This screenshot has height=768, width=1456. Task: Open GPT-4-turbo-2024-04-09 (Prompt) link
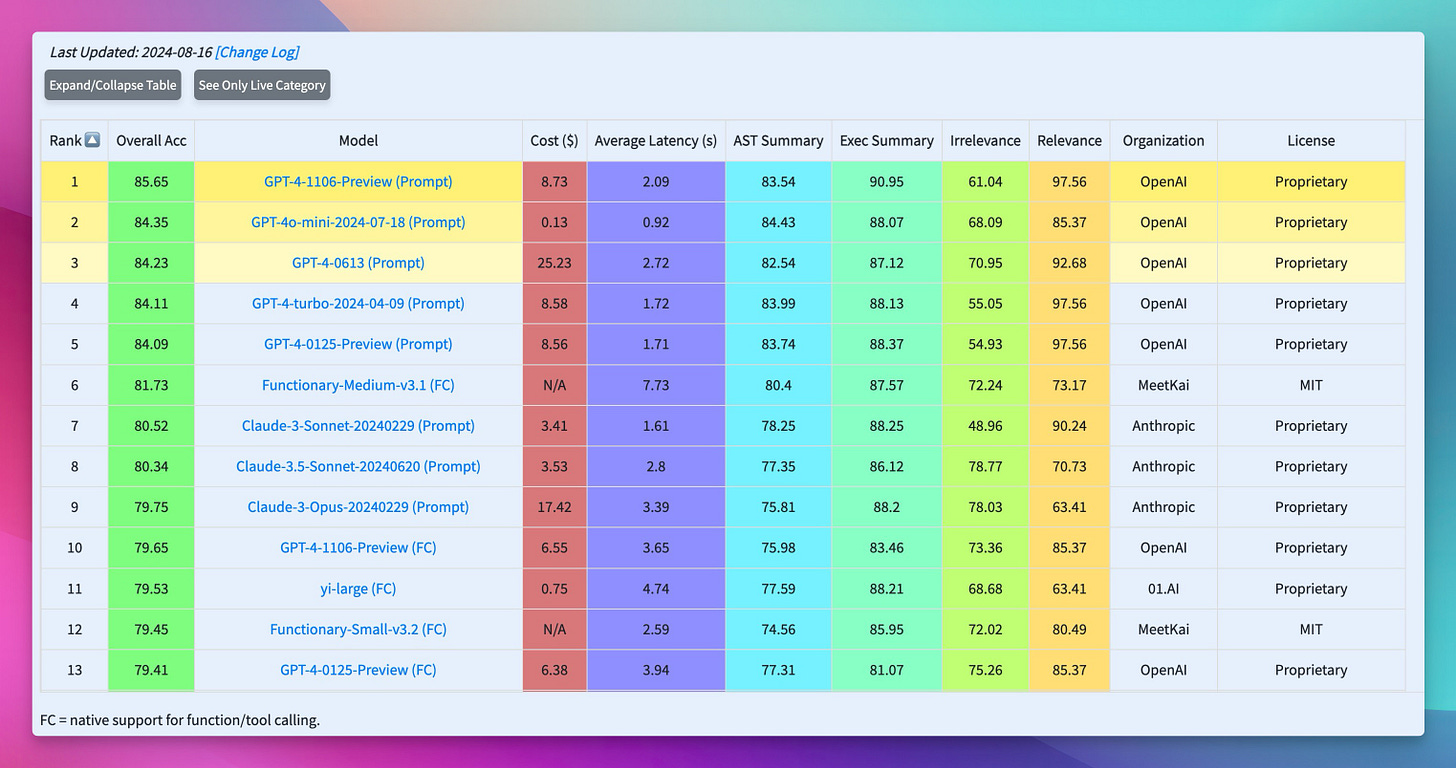point(358,303)
